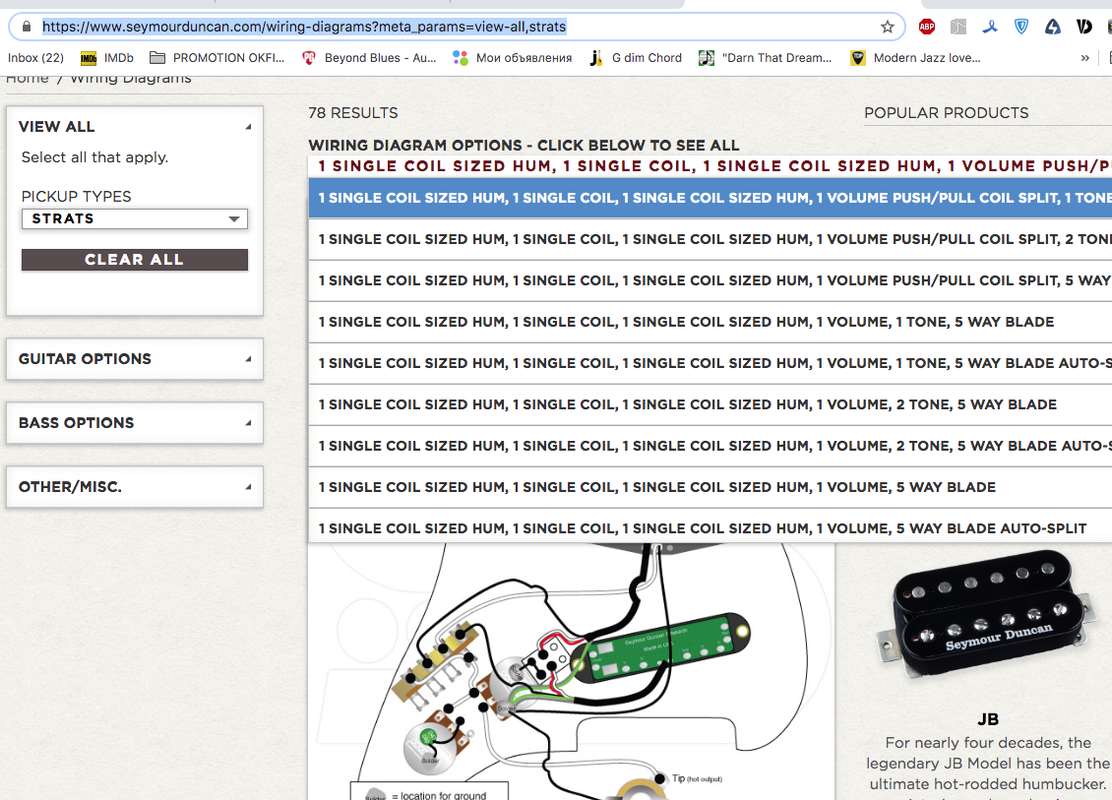1112x800 pixels.
Task: Click the CLEAR ALL button
Action: (135, 260)
